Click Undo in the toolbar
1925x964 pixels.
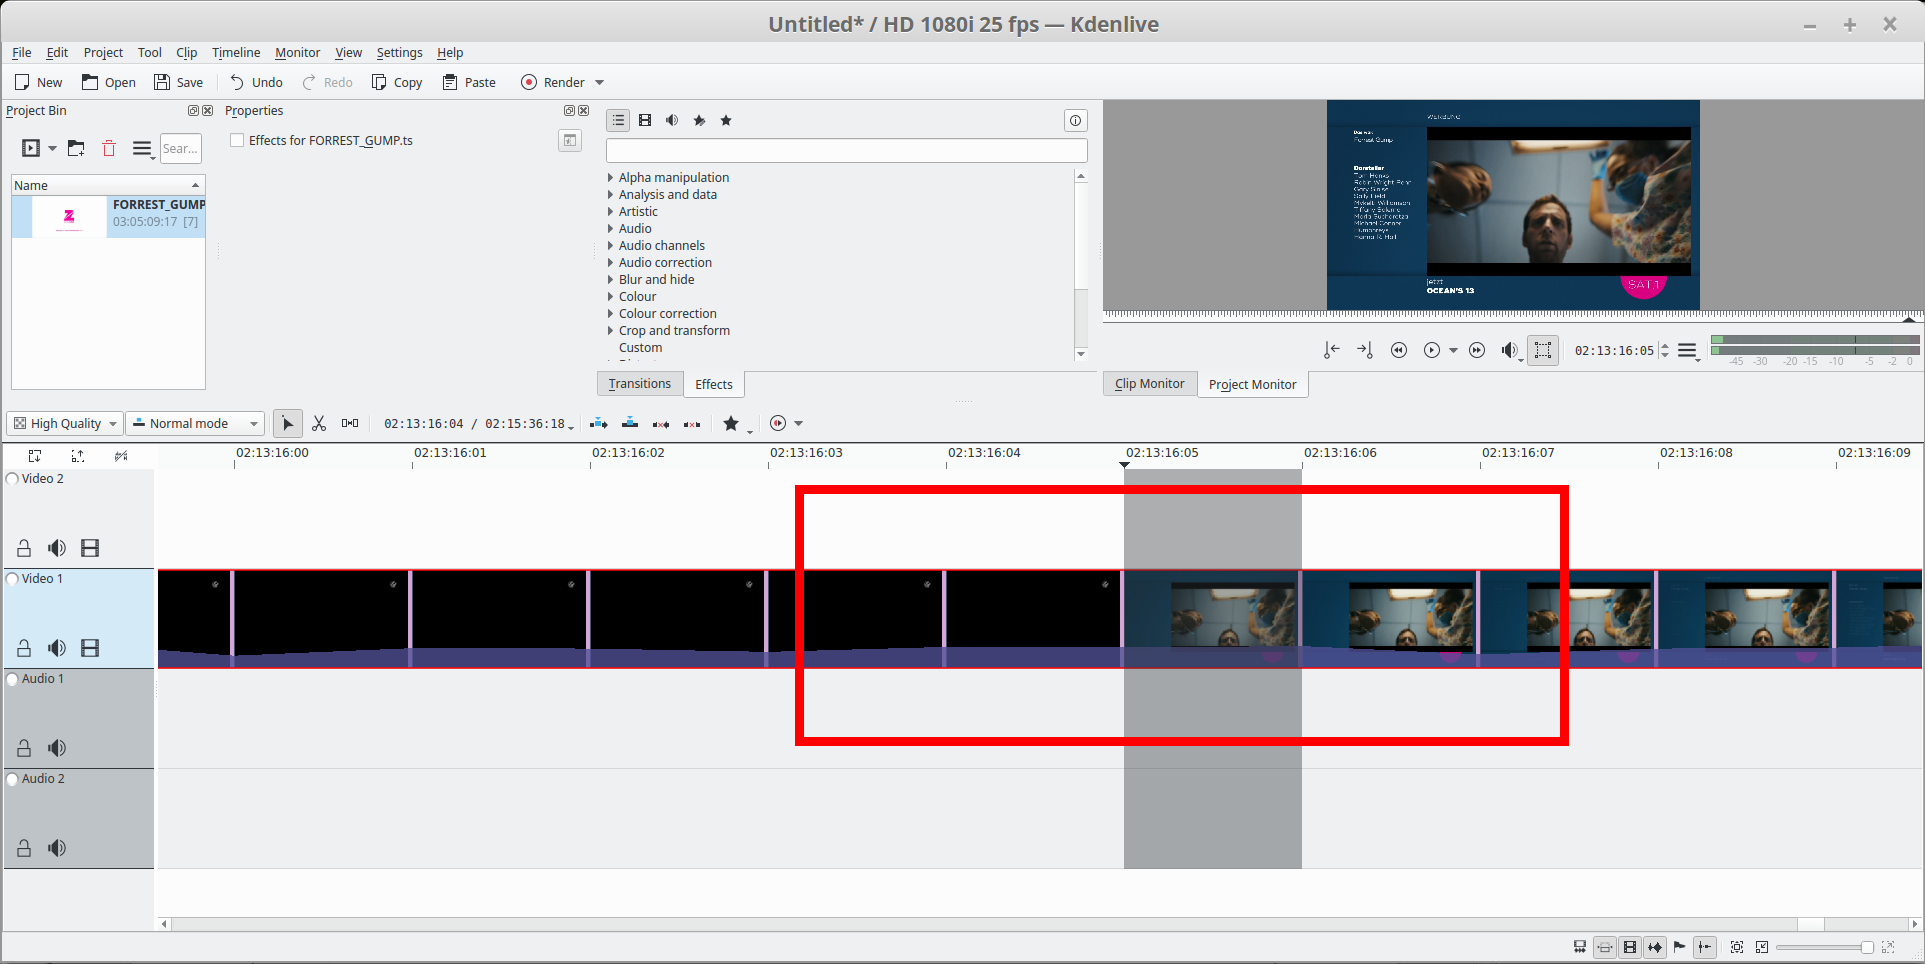256,83
